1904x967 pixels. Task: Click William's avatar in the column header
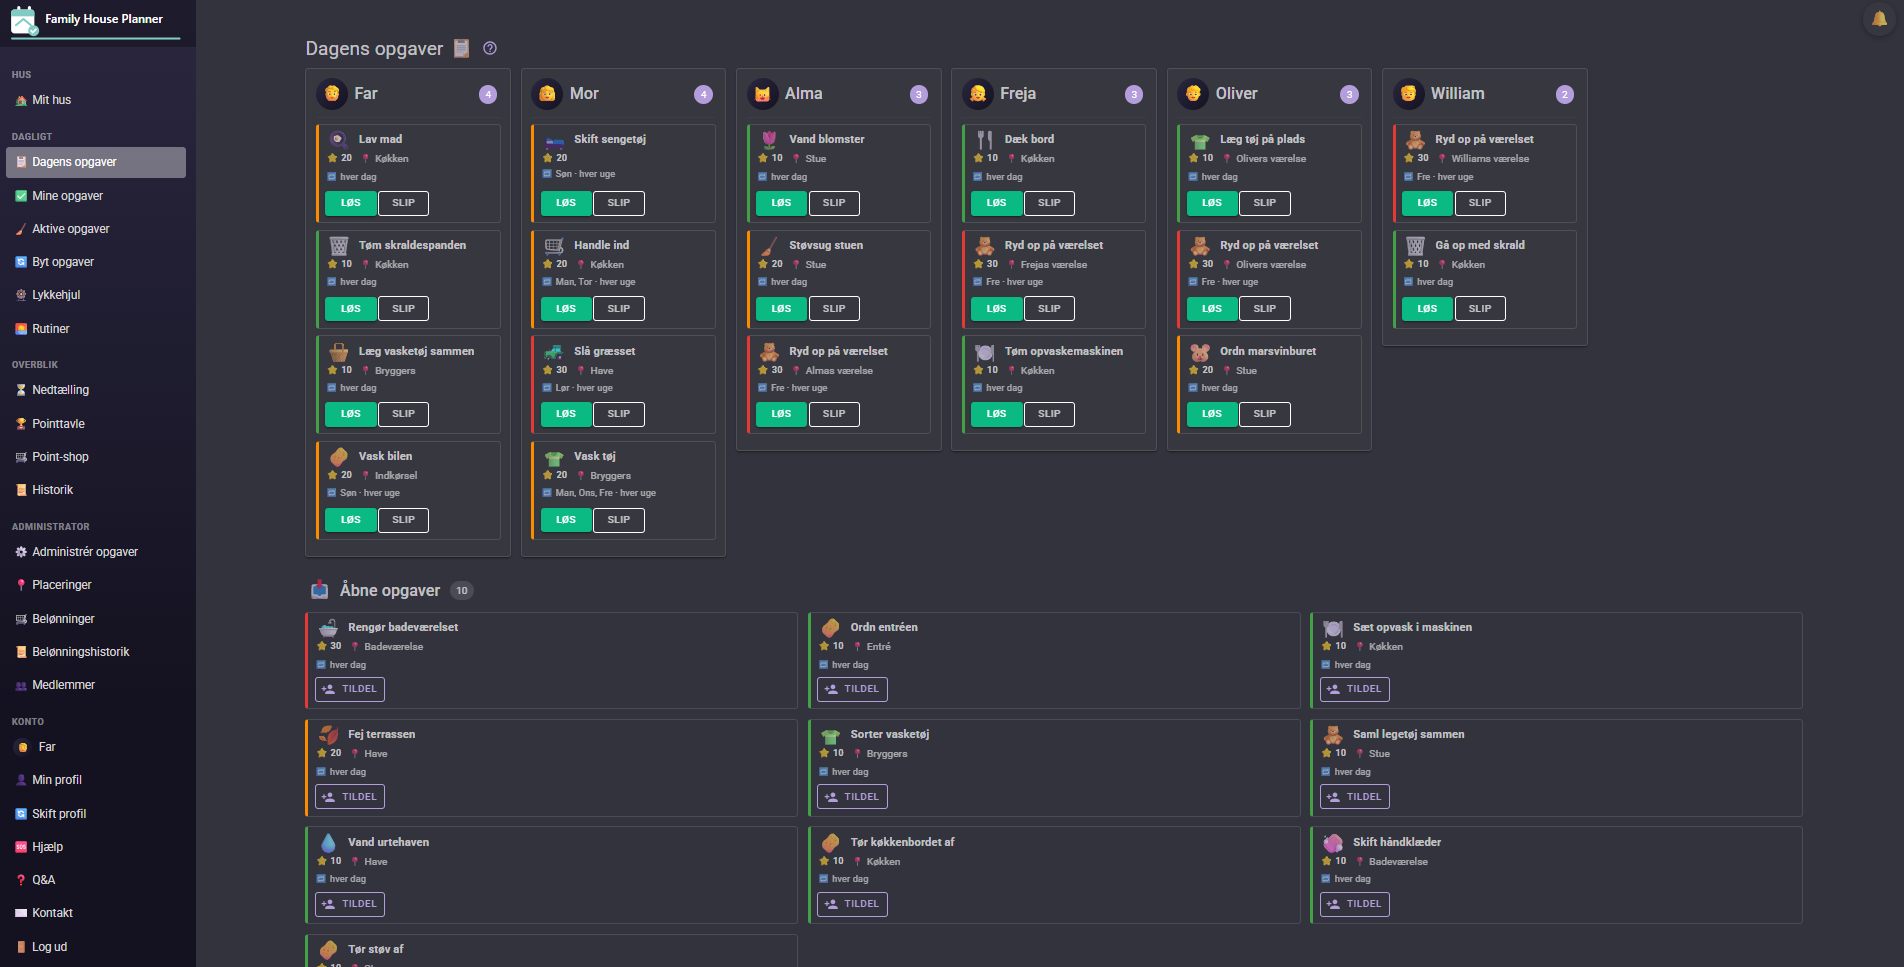coord(1408,94)
